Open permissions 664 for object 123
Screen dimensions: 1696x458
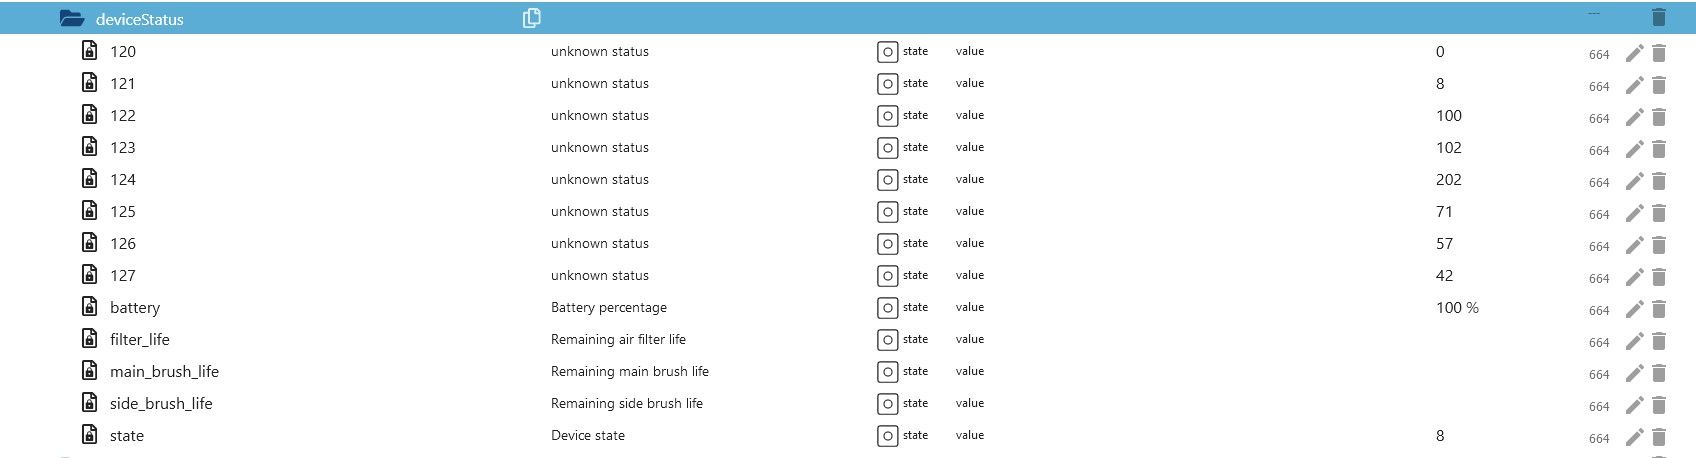click(x=1599, y=151)
